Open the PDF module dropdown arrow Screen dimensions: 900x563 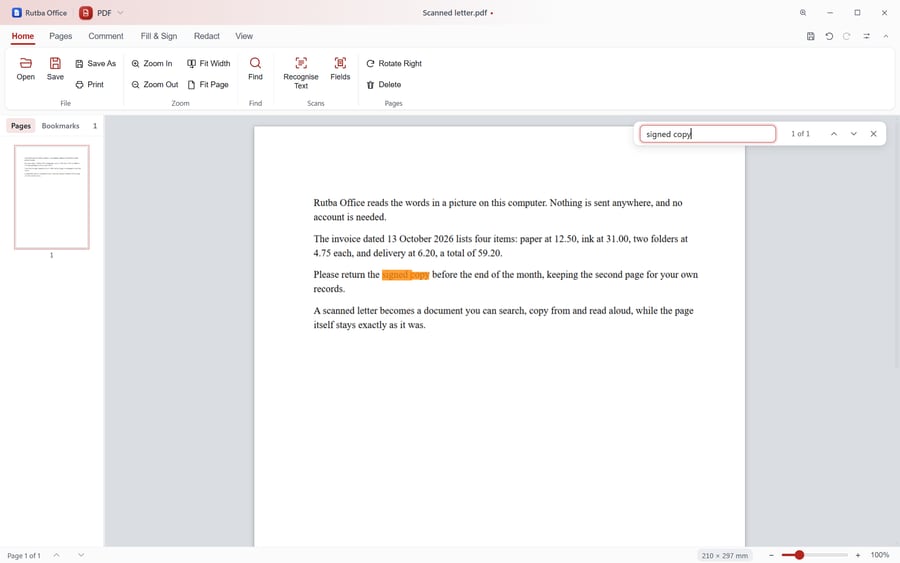pyautogui.click(x=121, y=13)
